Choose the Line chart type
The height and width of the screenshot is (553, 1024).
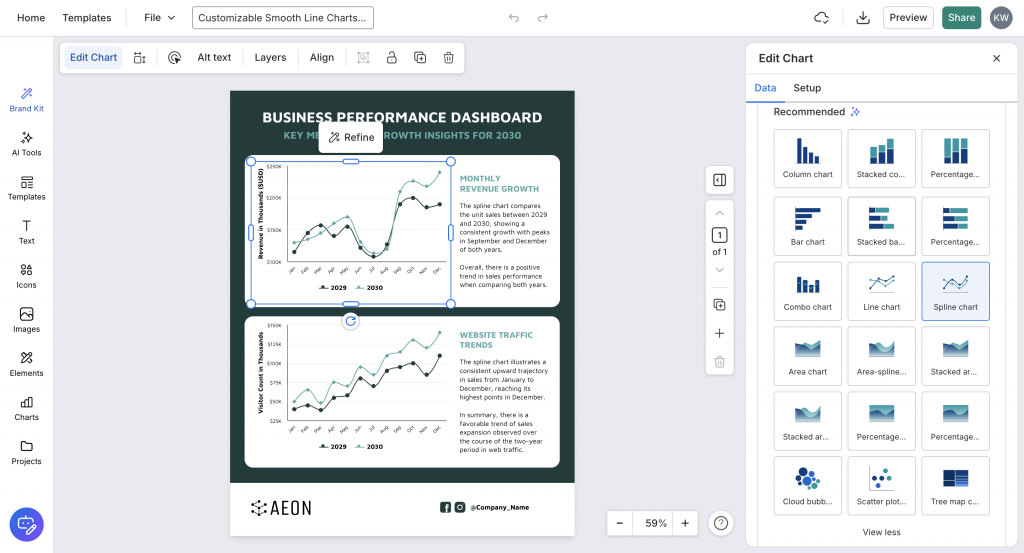[x=881, y=291]
